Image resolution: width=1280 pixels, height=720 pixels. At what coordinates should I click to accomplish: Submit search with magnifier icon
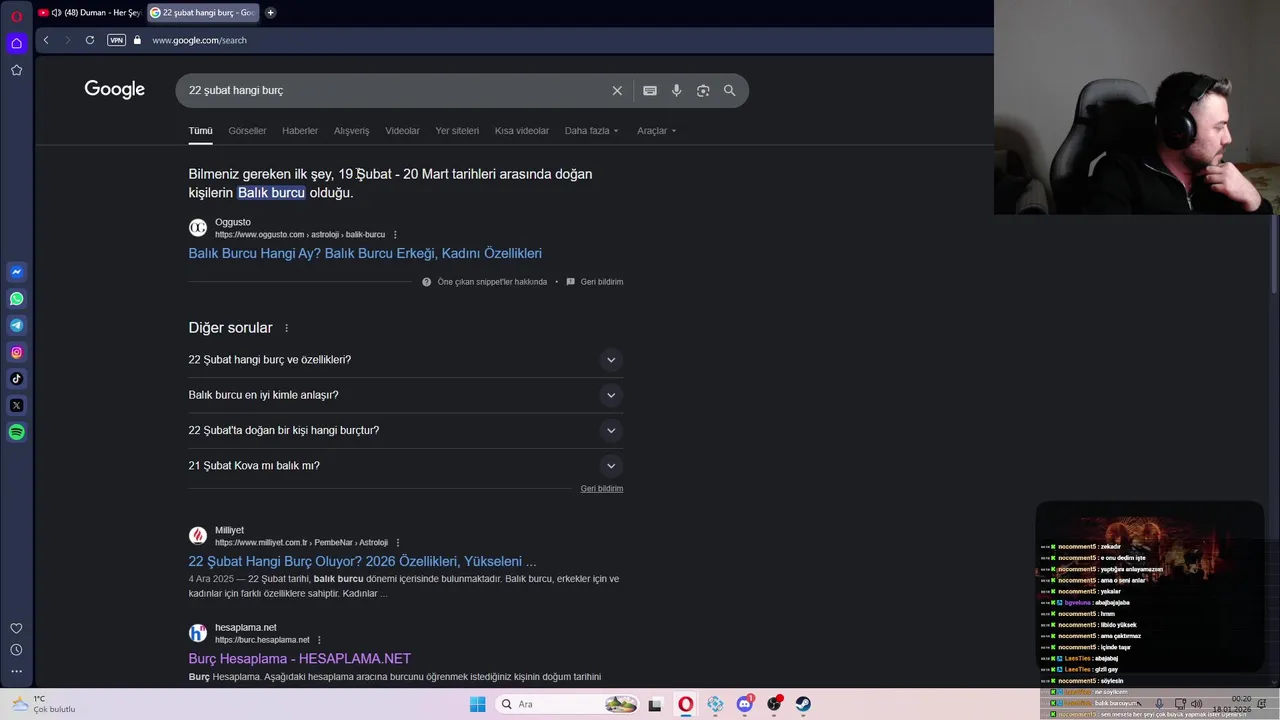pyautogui.click(x=730, y=90)
